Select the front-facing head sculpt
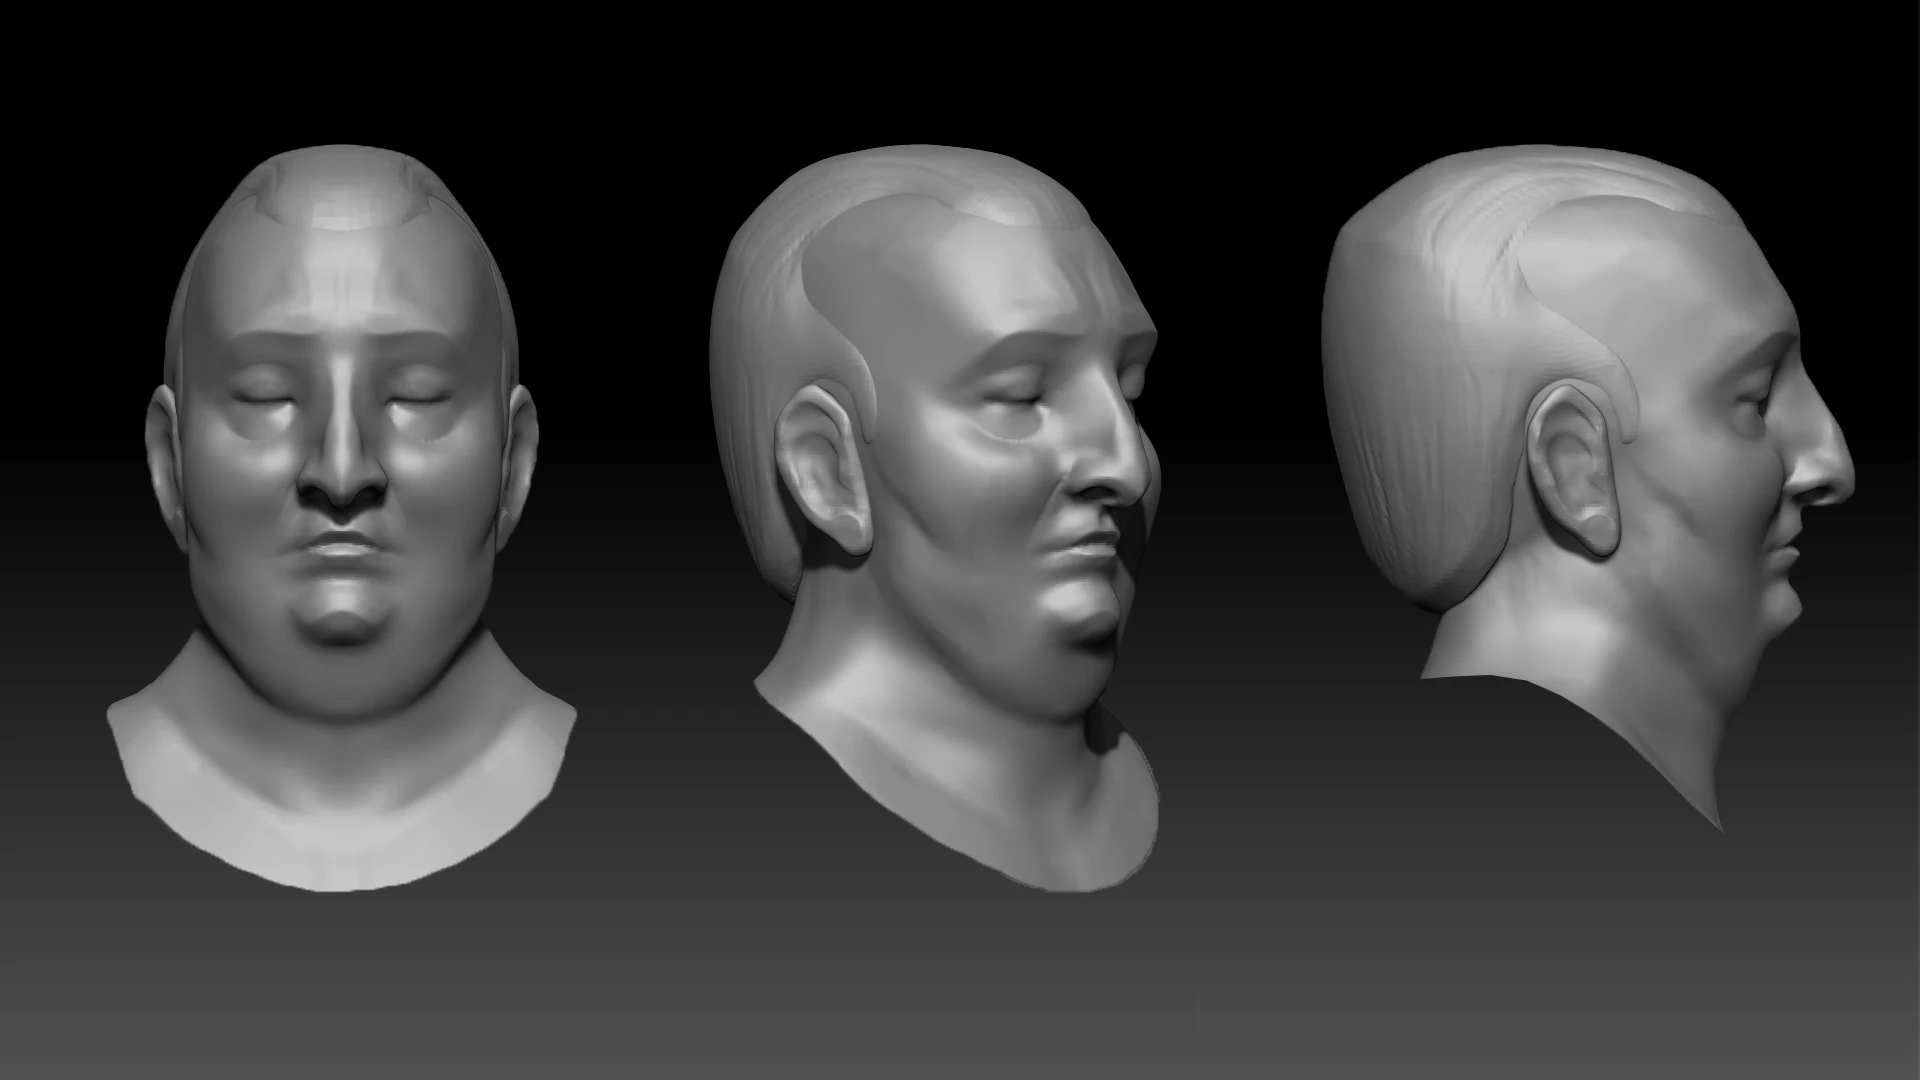This screenshot has height=1080, width=1920. (342, 520)
